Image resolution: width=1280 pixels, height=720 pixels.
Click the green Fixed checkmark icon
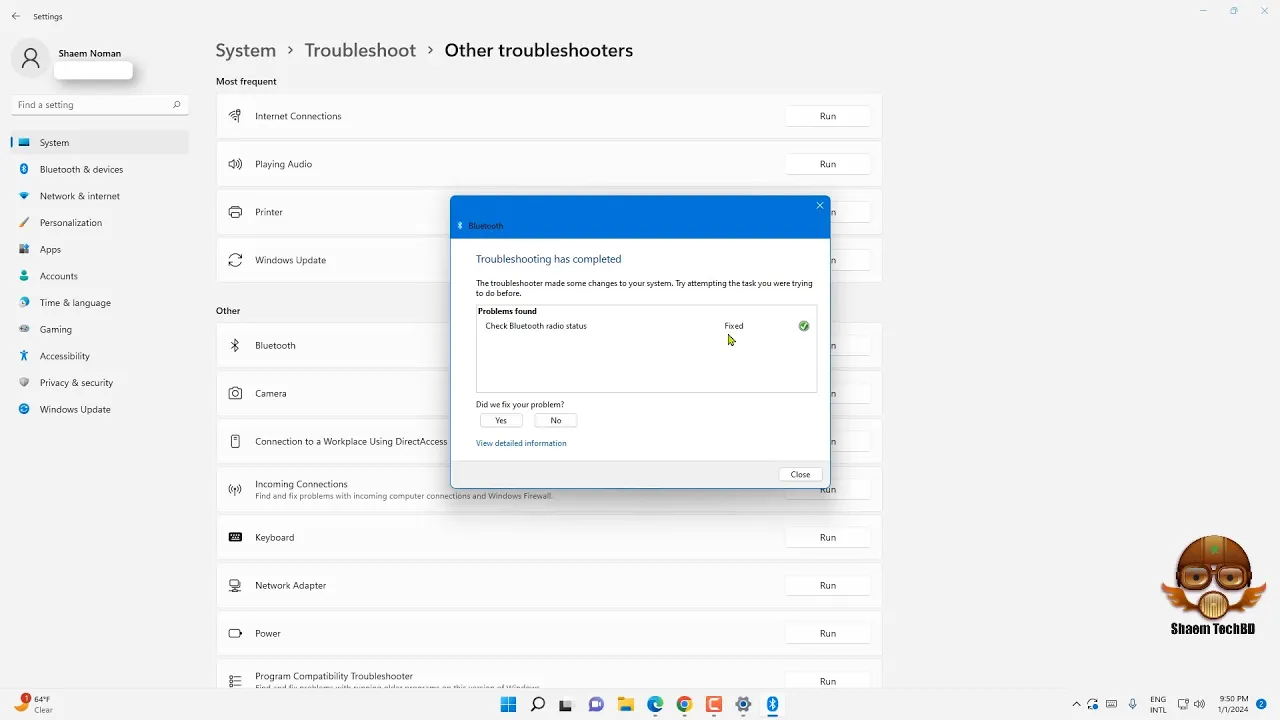coord(804,326)
